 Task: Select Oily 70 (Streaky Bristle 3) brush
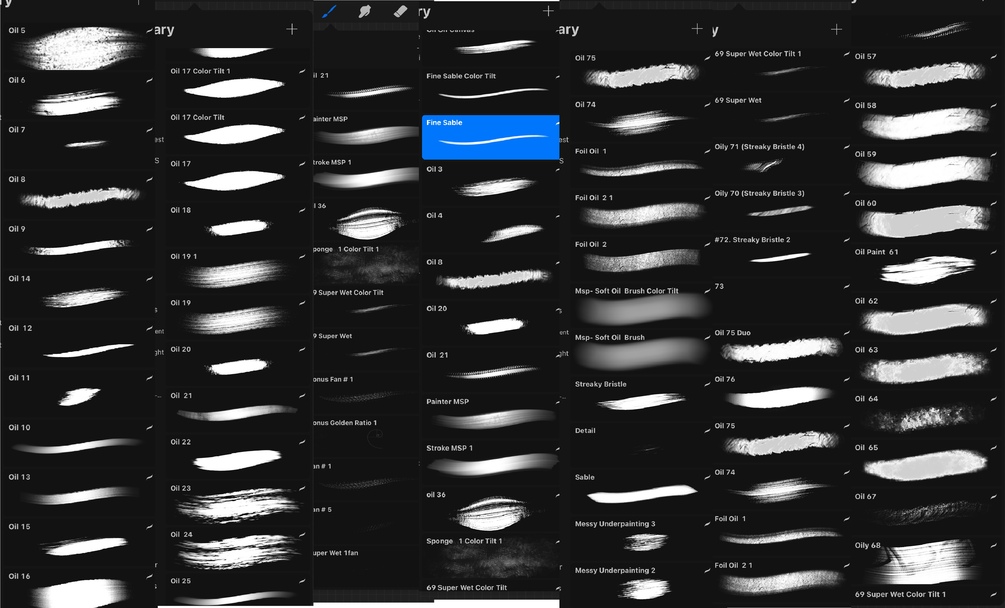point(781,208)
